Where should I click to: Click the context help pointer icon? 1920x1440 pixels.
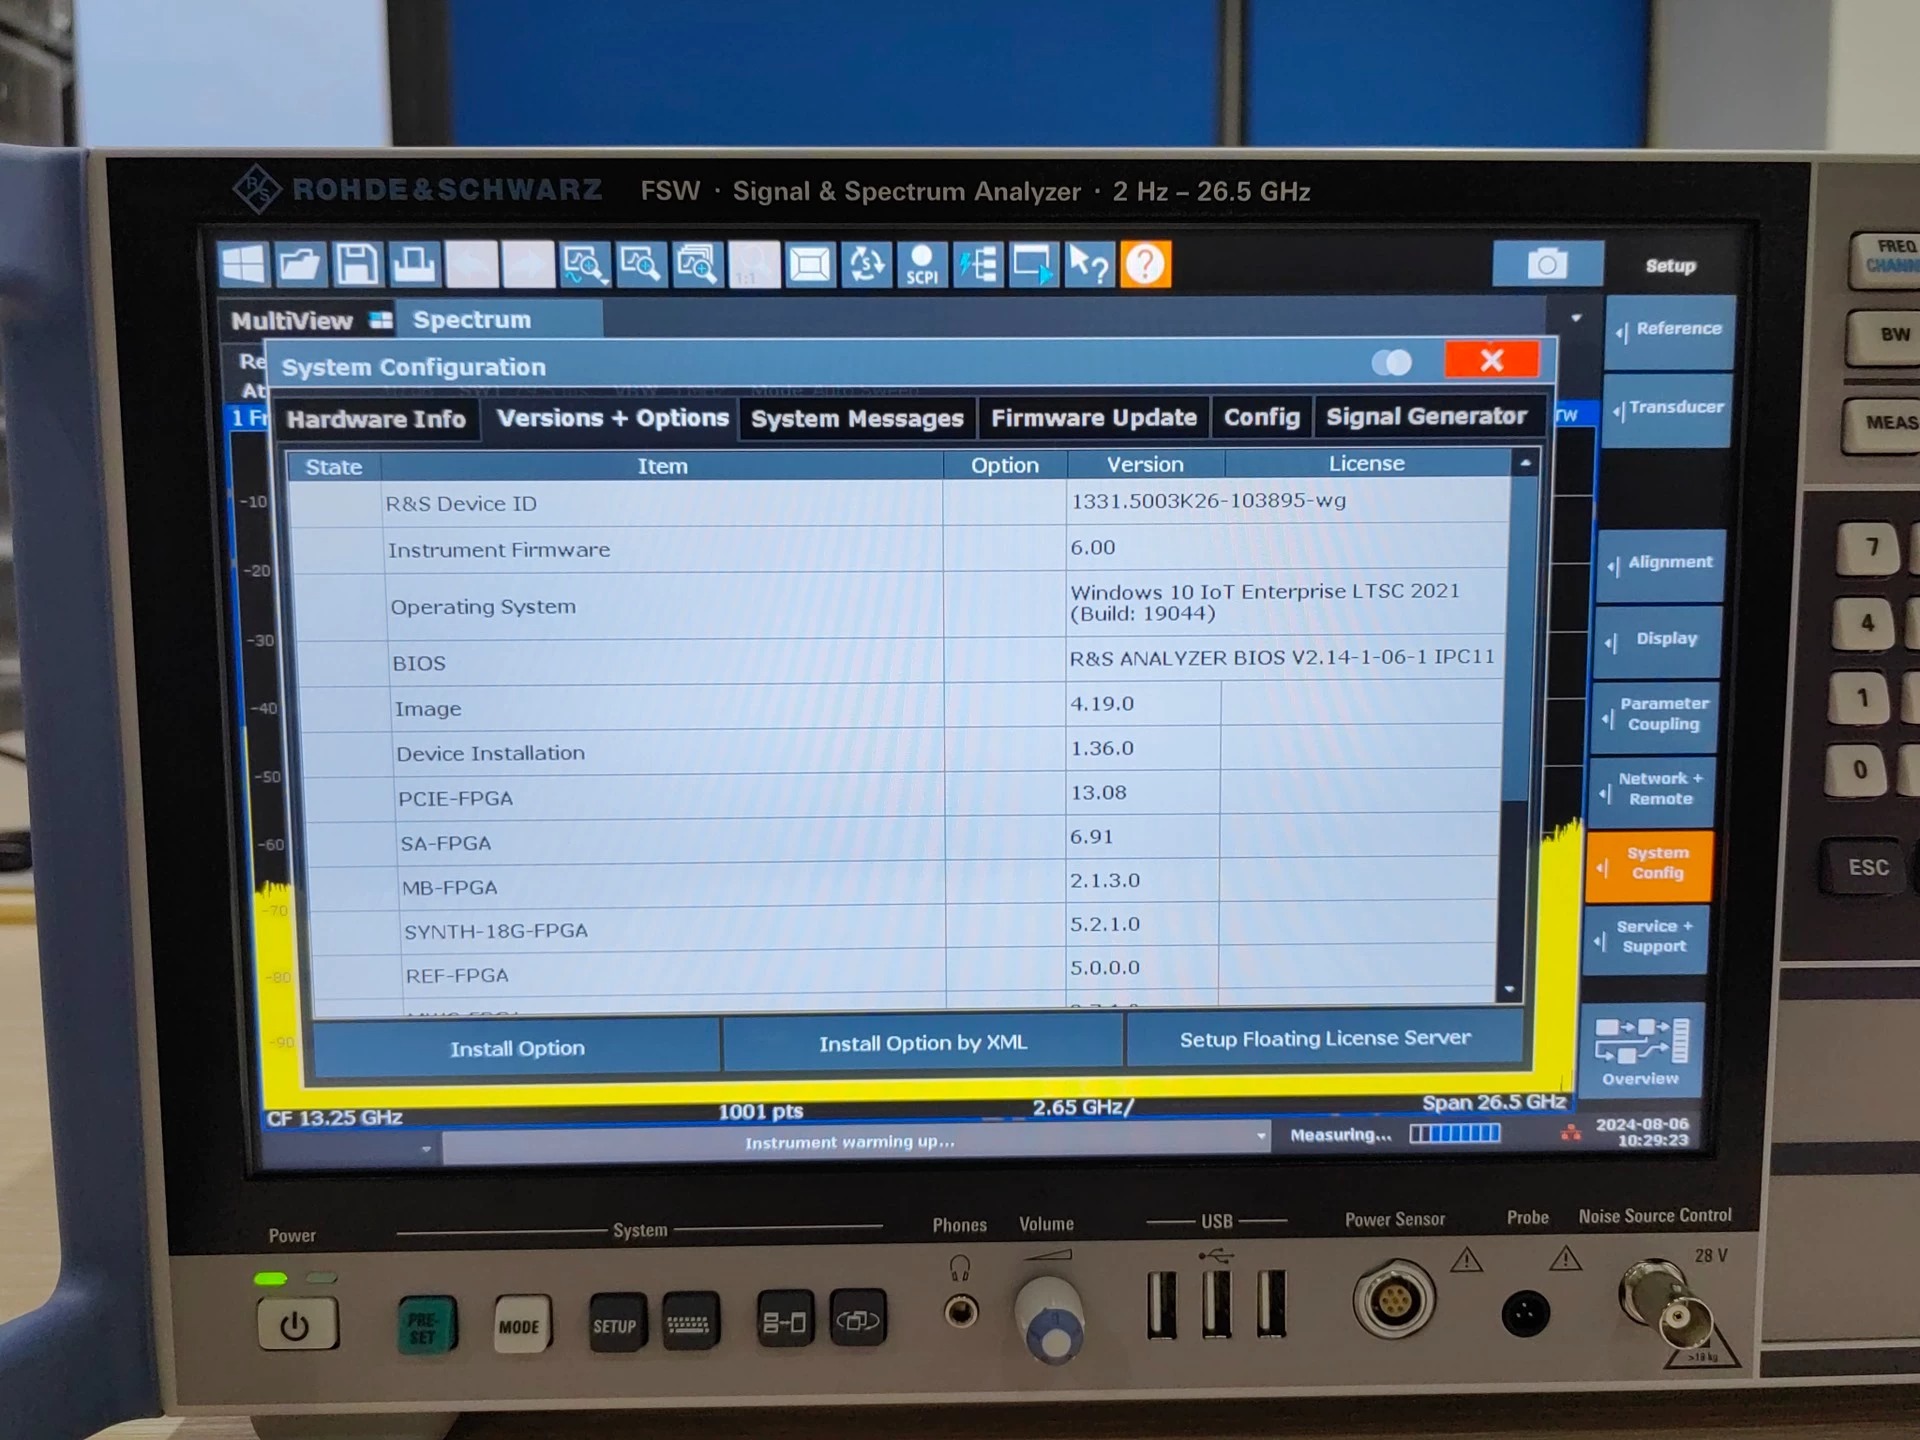click(1088, 265)
